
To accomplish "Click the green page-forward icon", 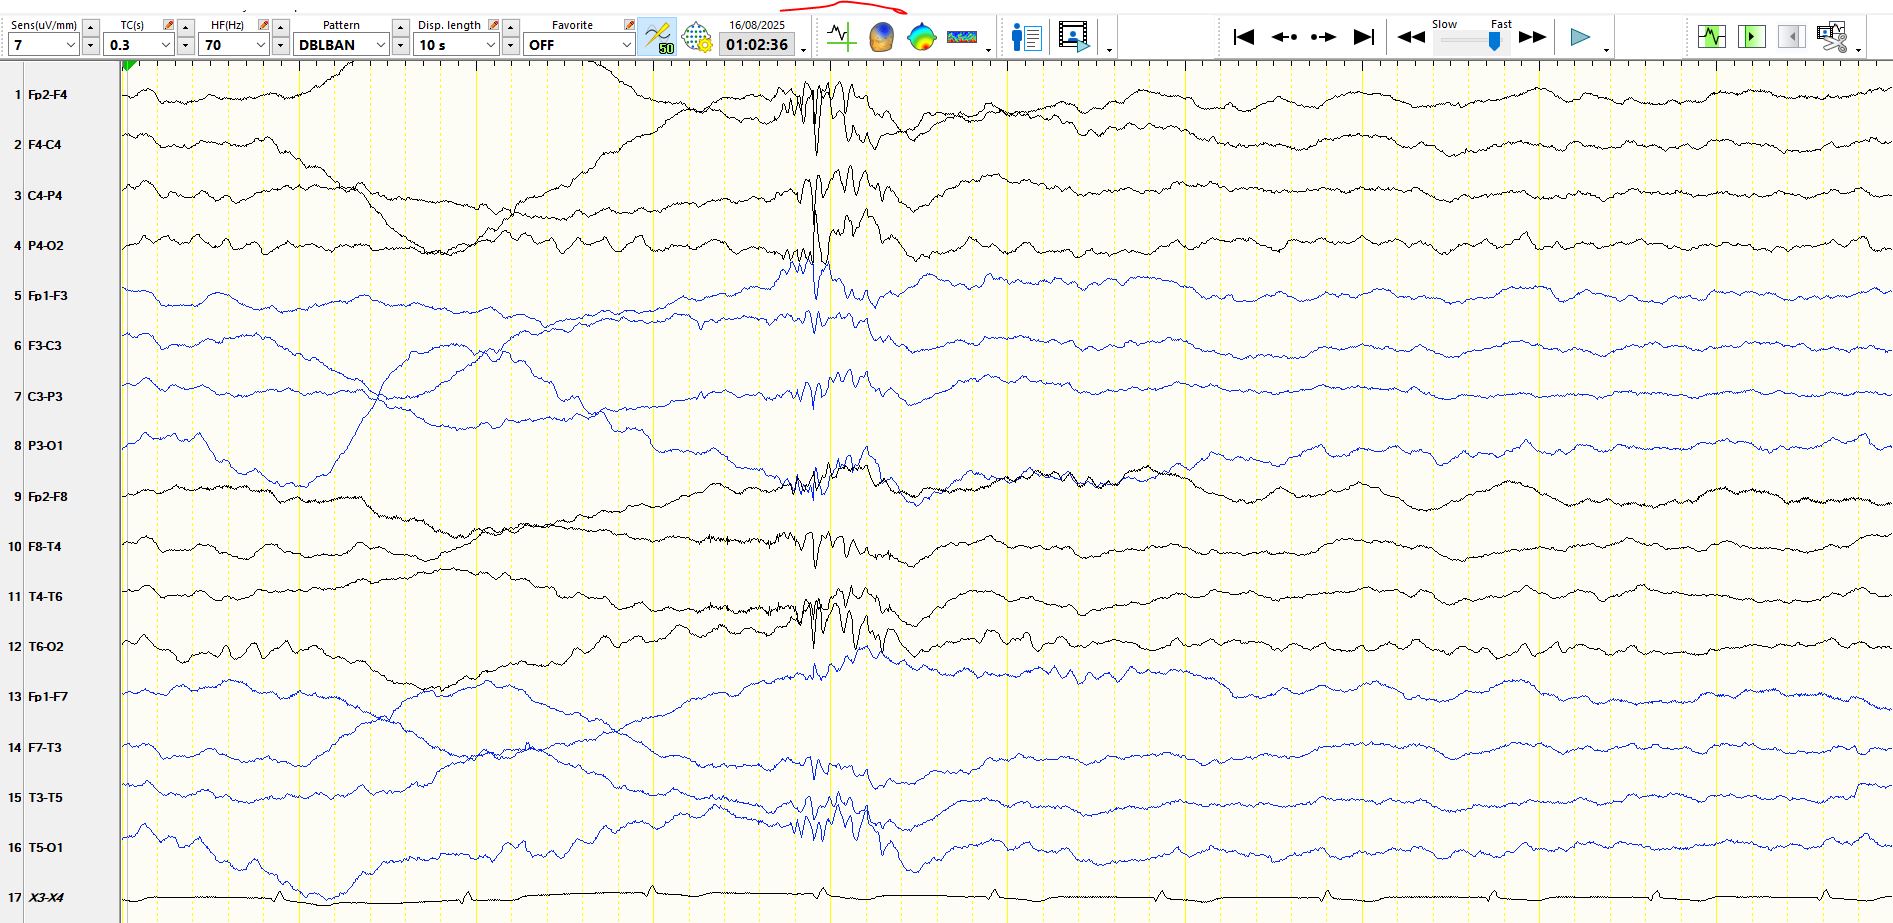I will (x=1751, y=37).
